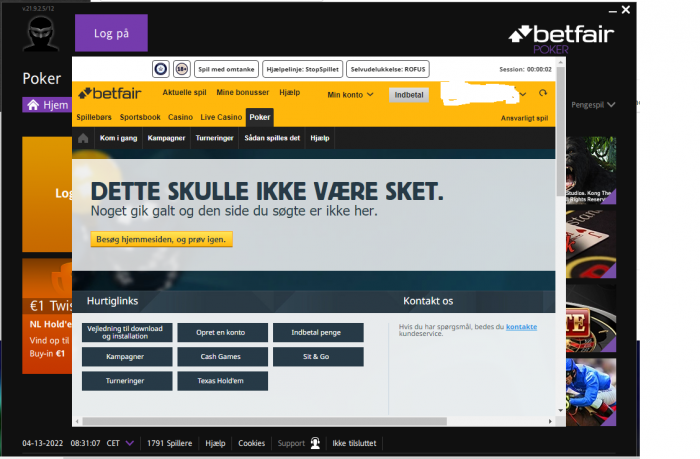The height and width of the screenshot is (459, 700).
Task: Expand the Min konto dropdown
Action: [350, 95]
